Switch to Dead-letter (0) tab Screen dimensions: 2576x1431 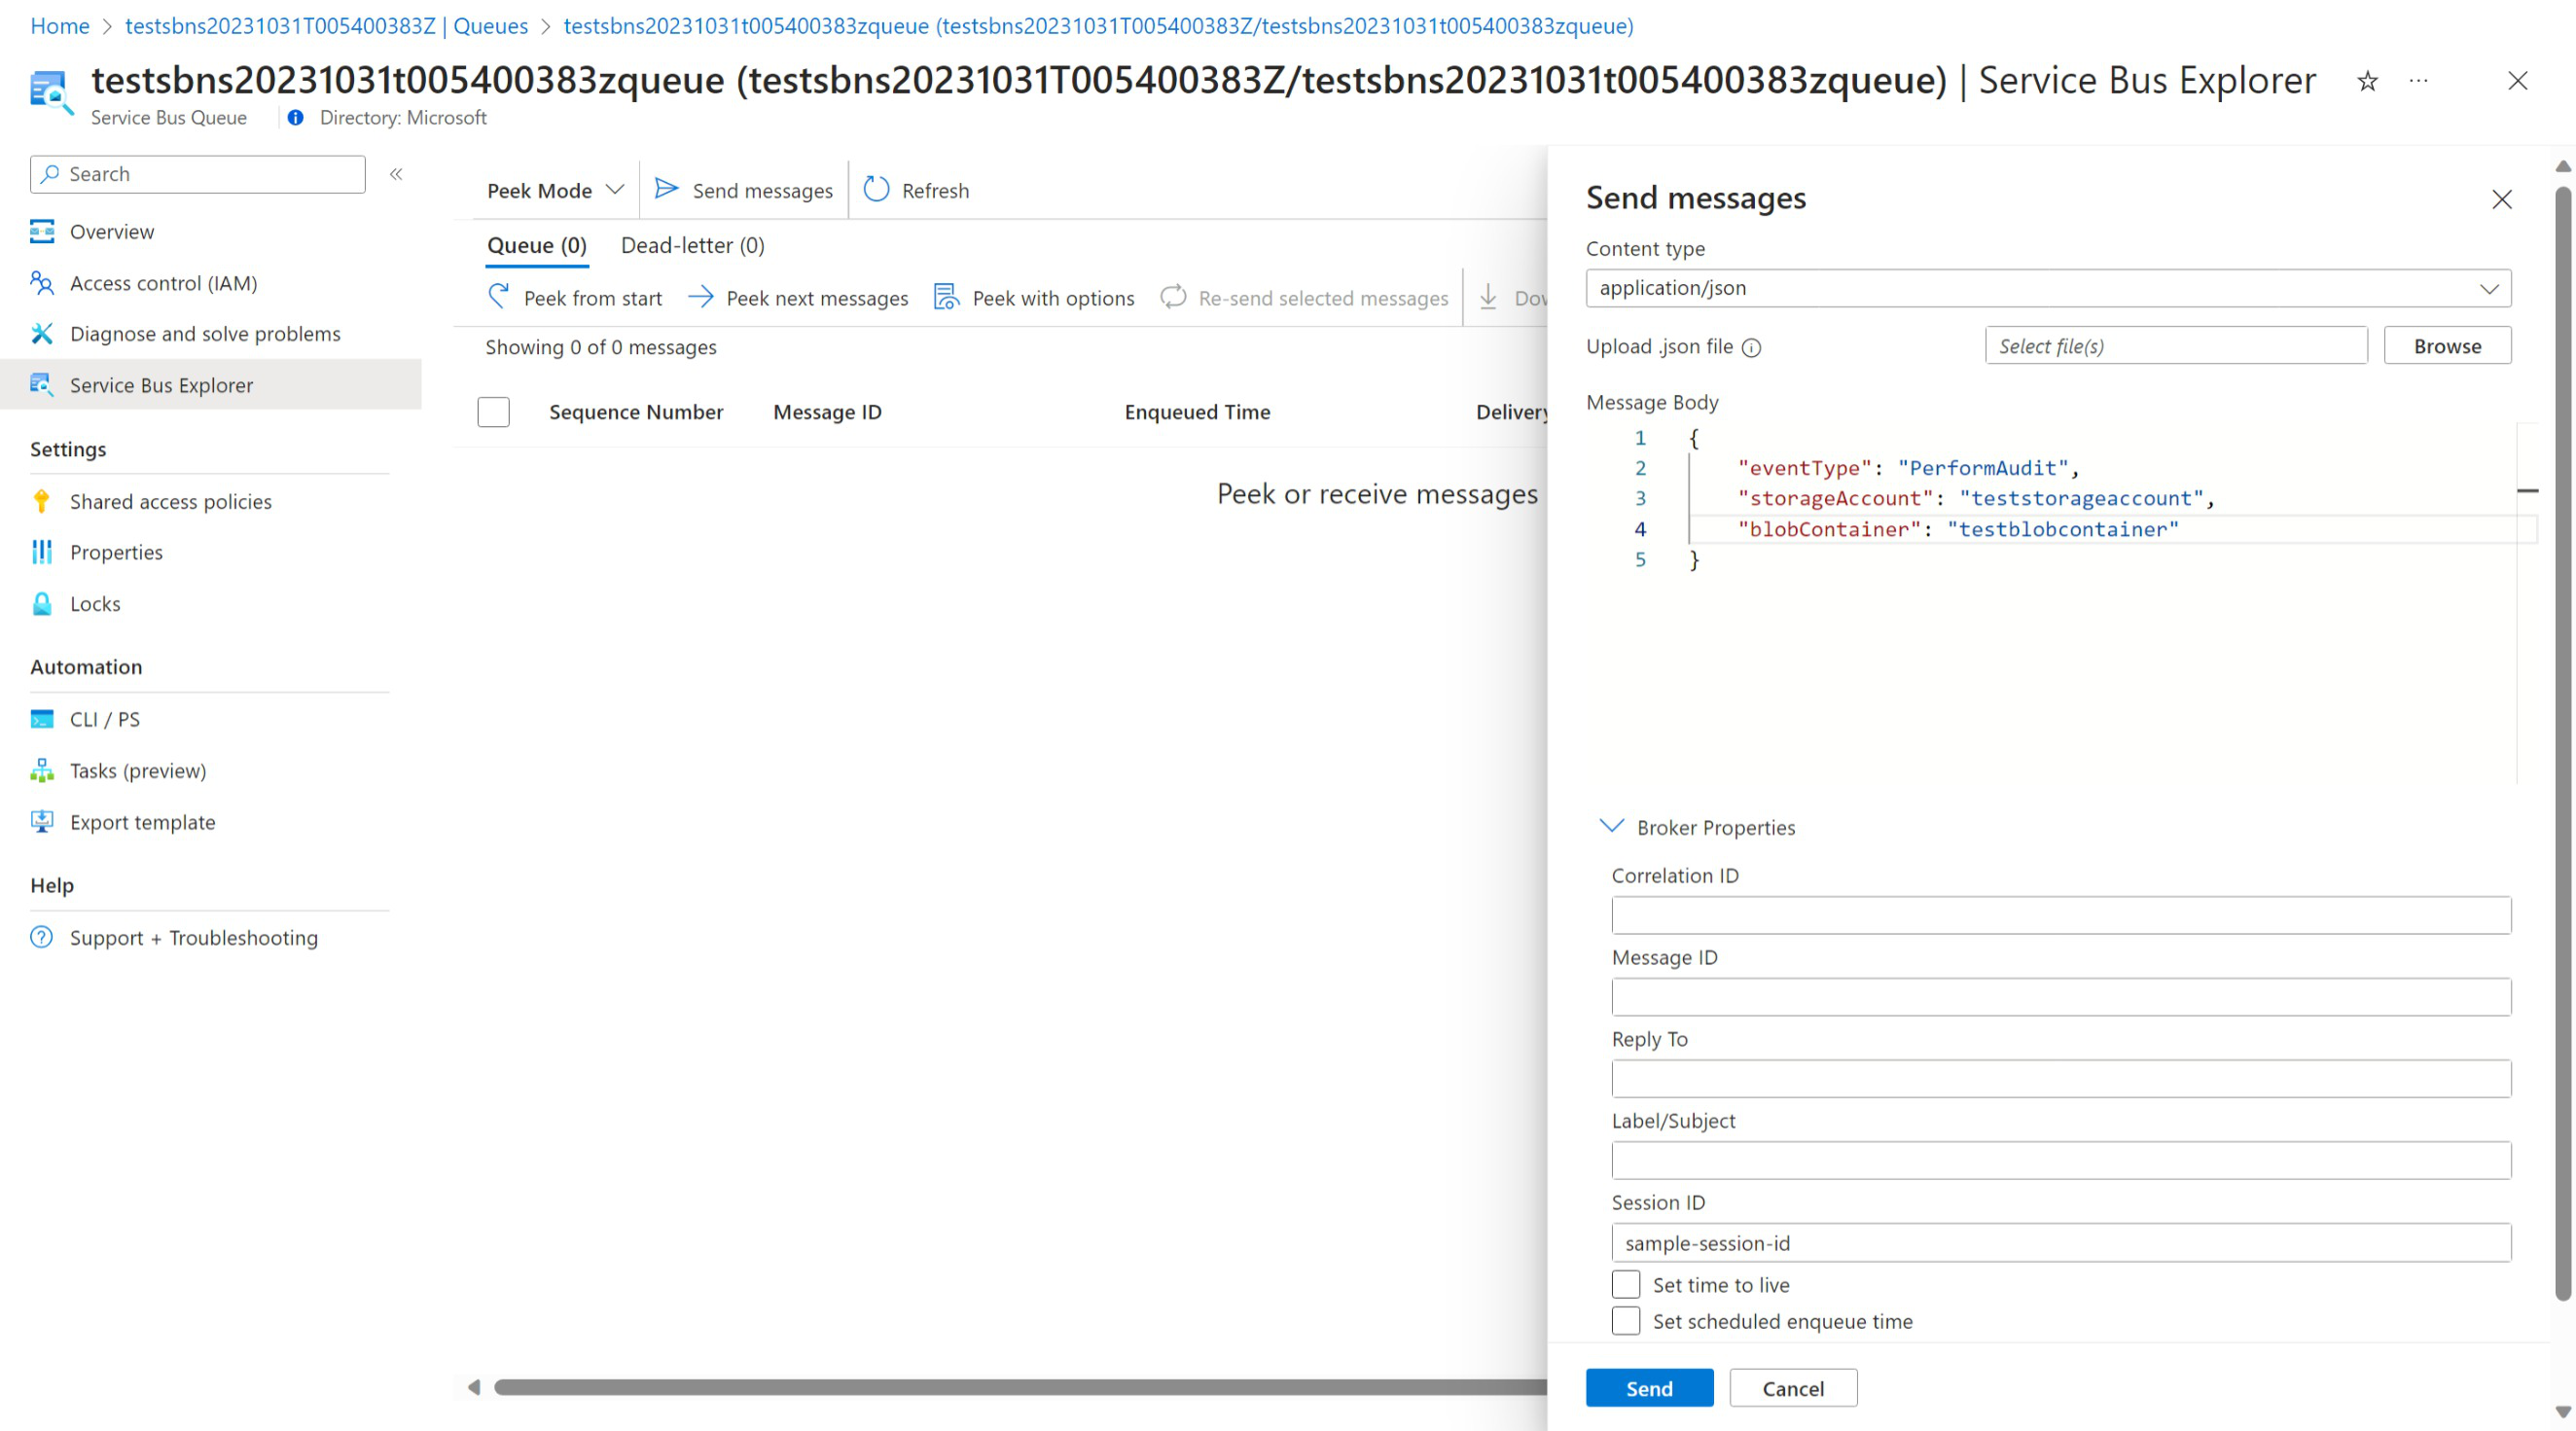coord(693,245)
